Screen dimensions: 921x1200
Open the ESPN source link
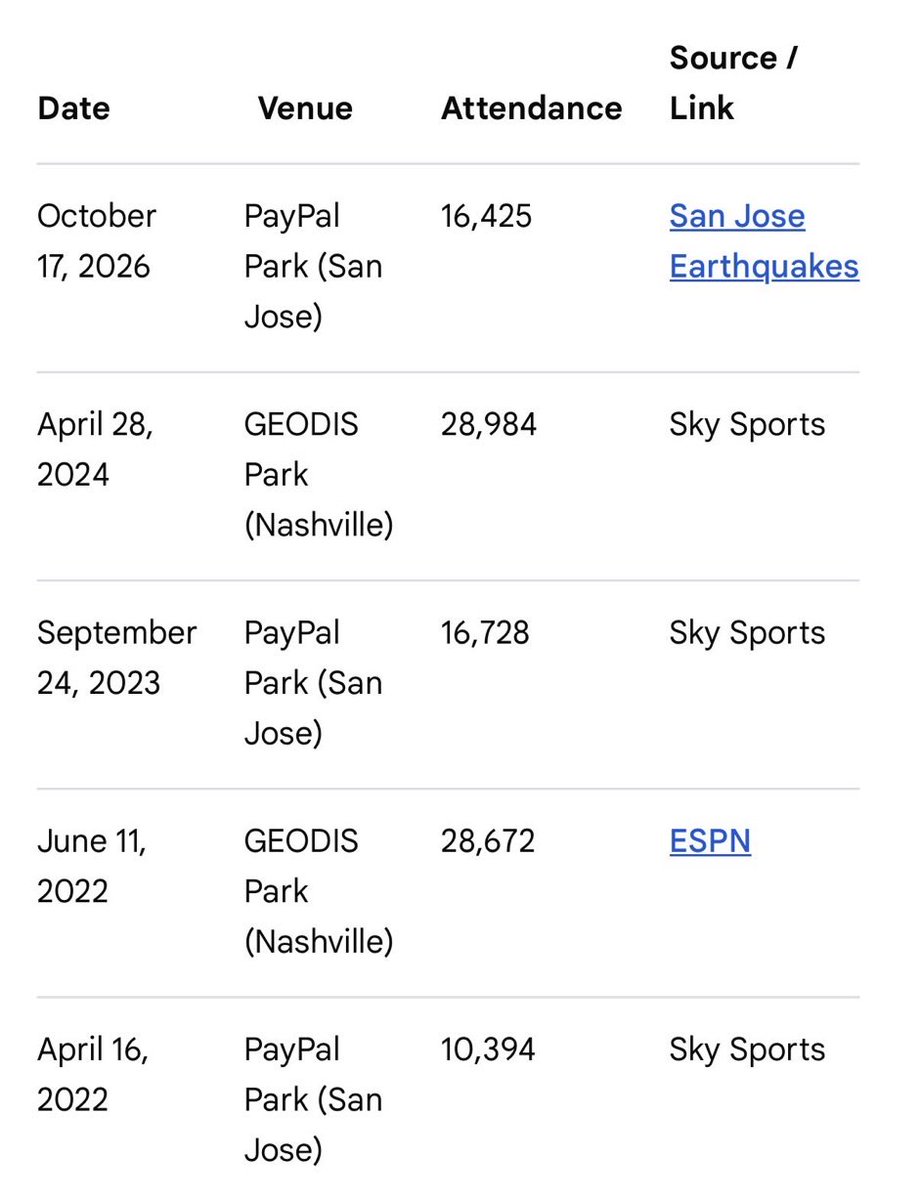tap(710, 841)
